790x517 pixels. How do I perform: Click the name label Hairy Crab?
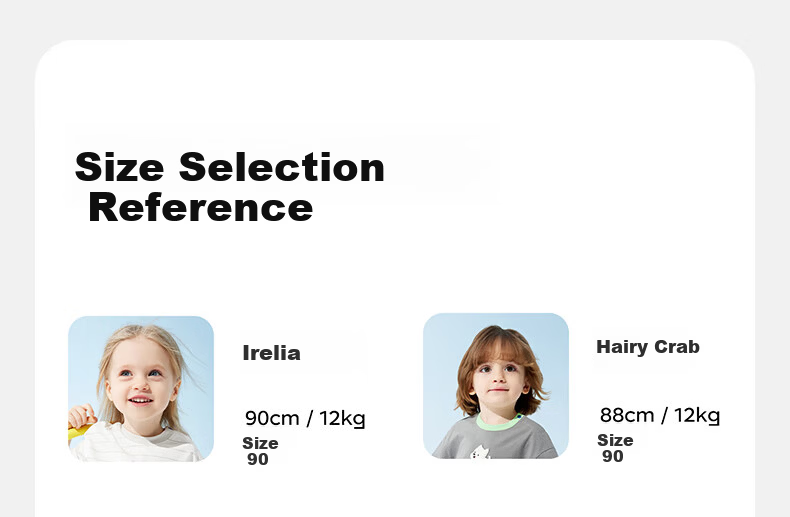tap(648, 347)
